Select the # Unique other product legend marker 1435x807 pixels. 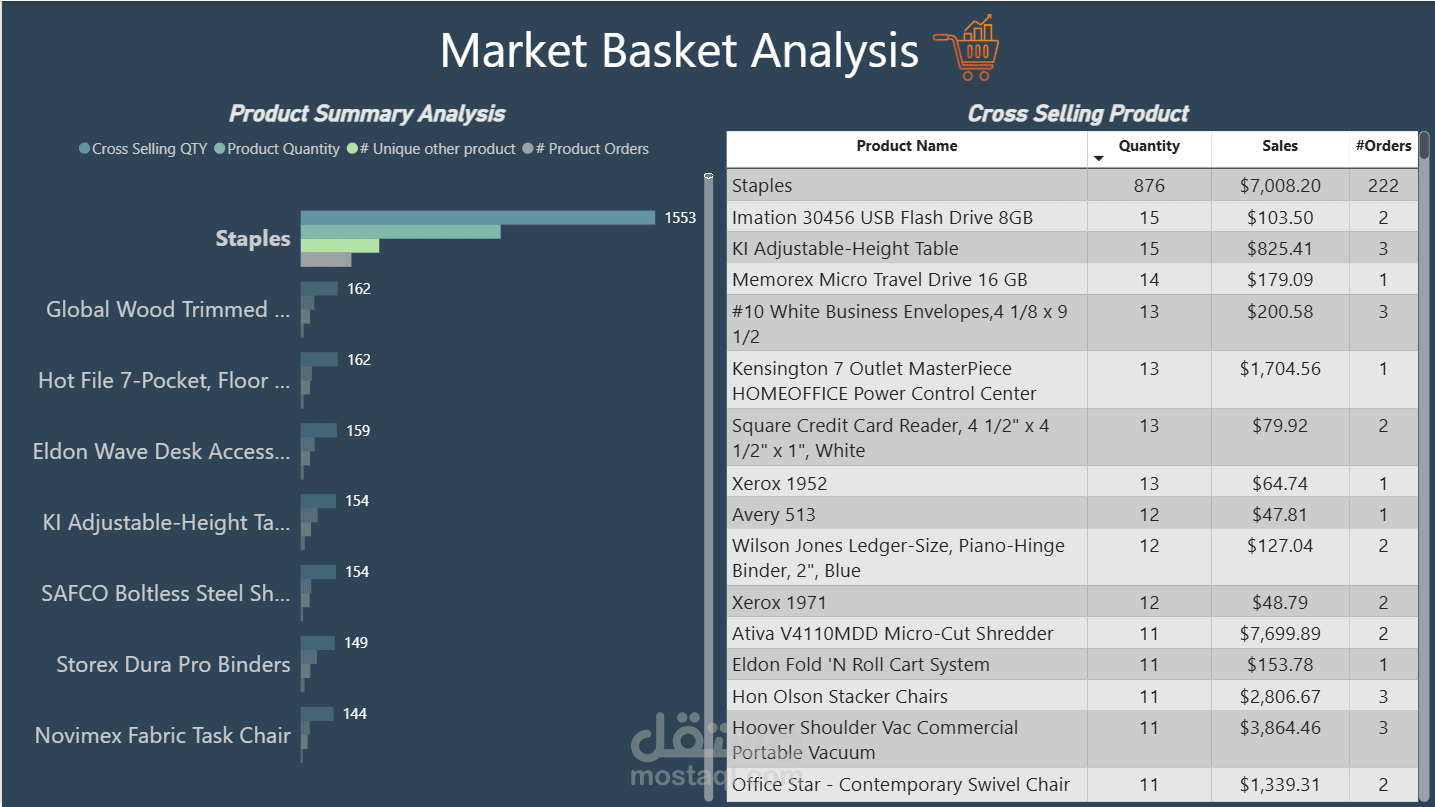(352, 149)
